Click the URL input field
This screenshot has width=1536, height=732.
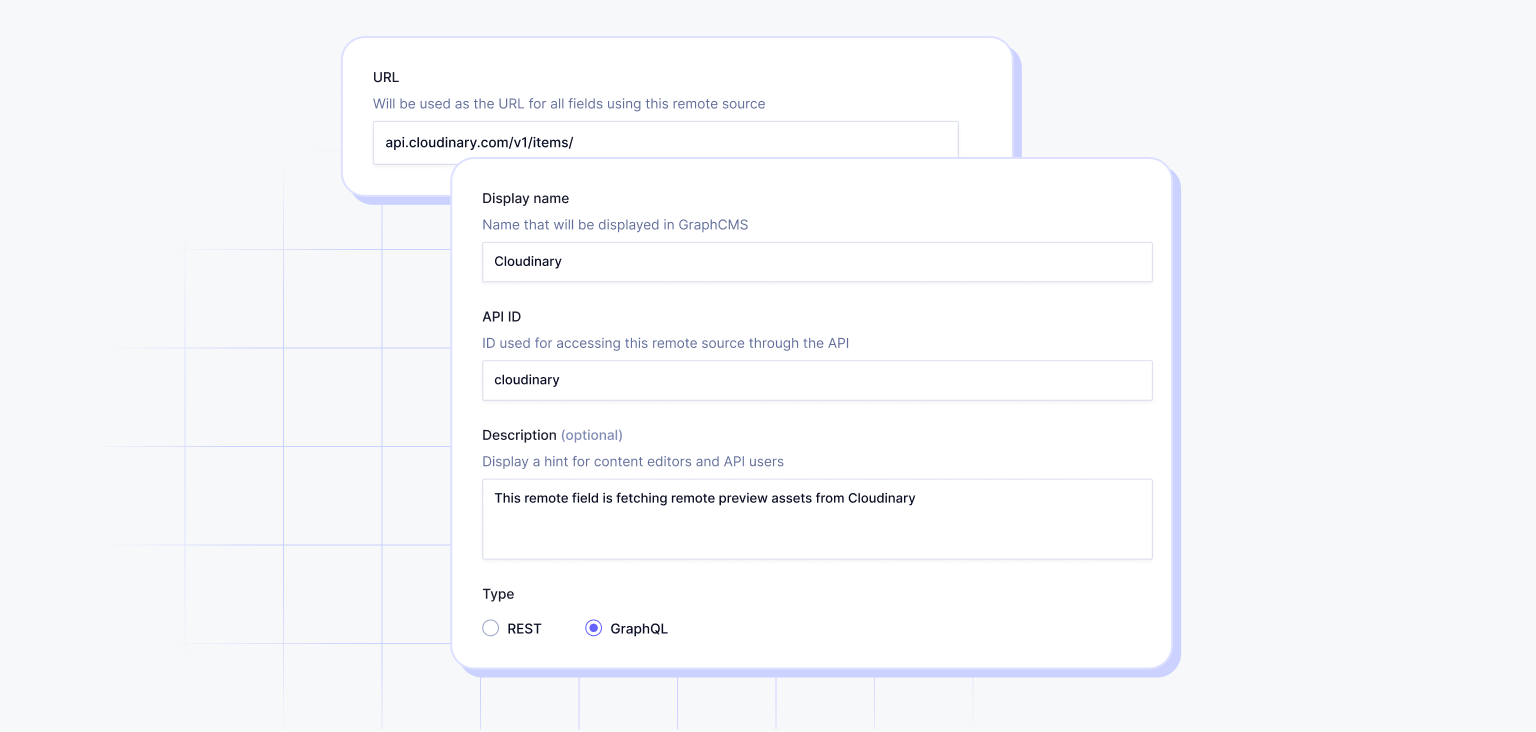(666, 141)
